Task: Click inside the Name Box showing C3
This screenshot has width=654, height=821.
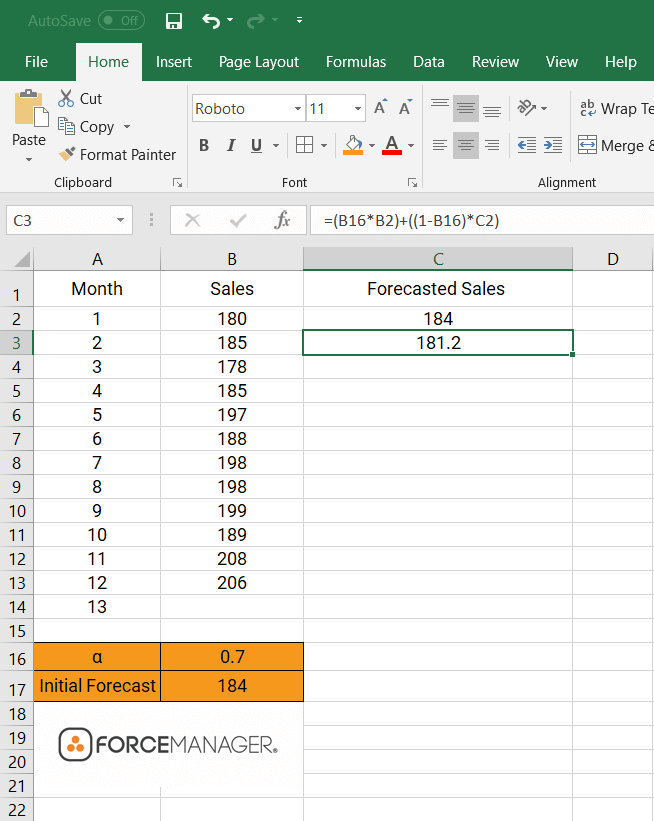Action: [59, 220]
